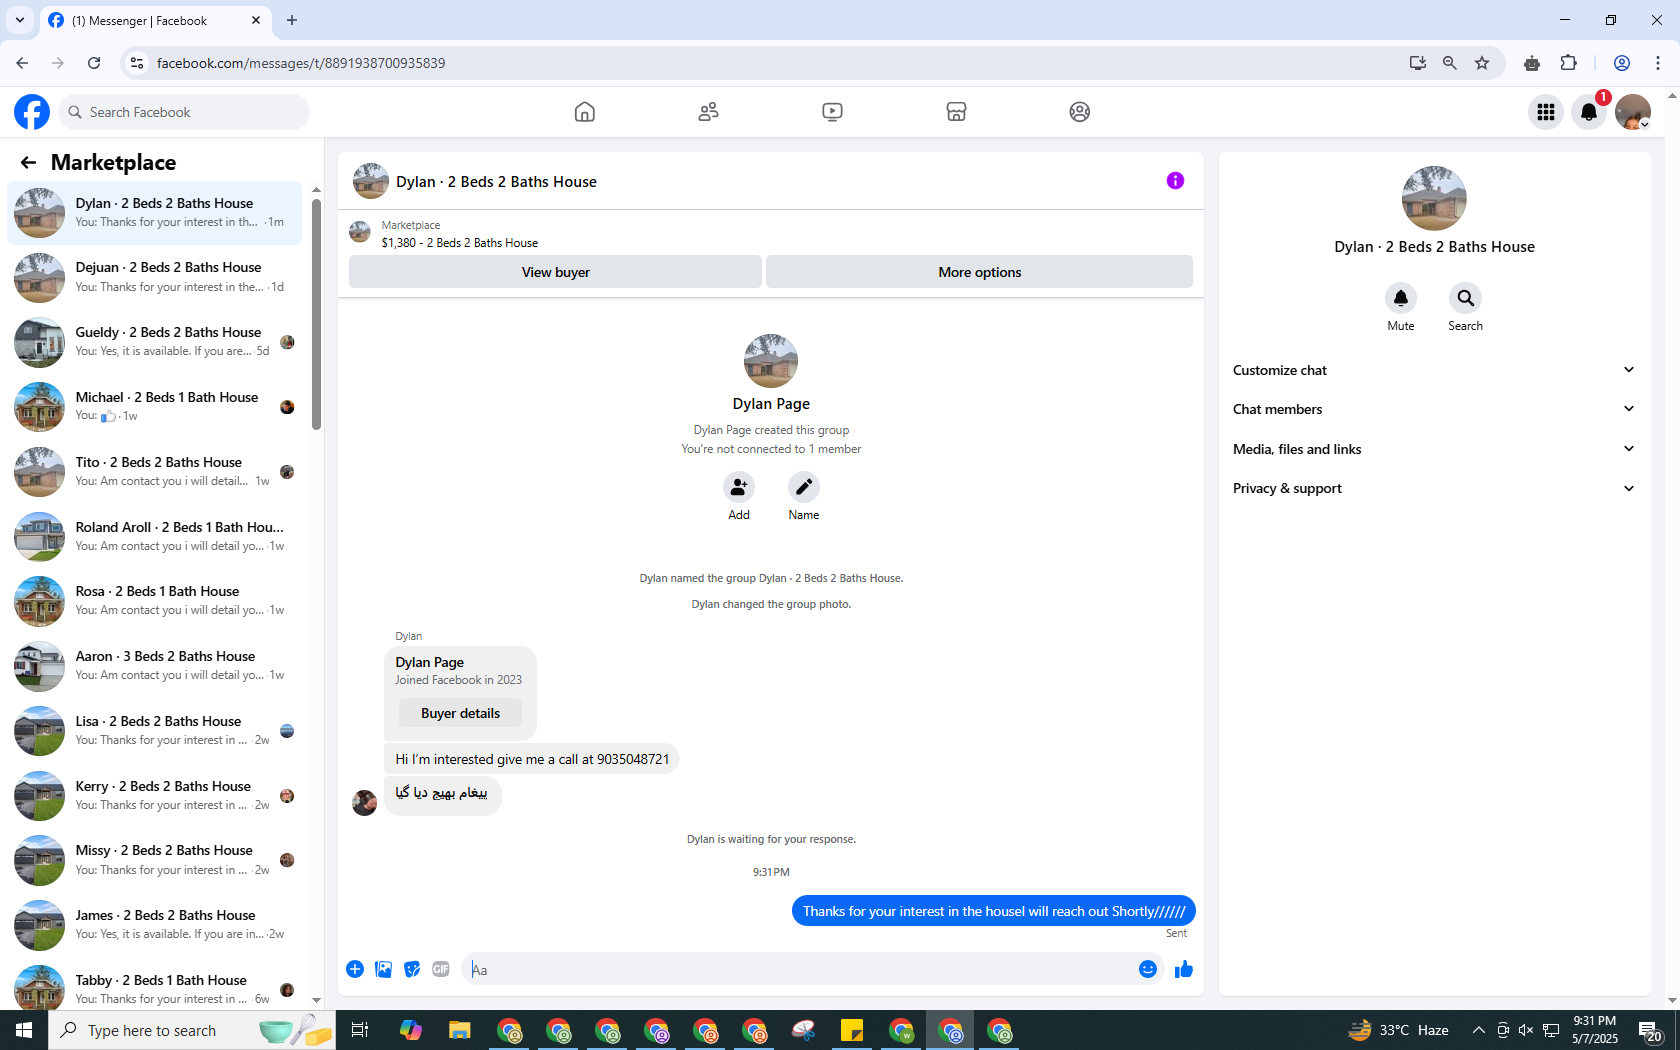Open the Marketplace storefront icon
This screenshot has width=1680, height=1050.
coord(956,112)
